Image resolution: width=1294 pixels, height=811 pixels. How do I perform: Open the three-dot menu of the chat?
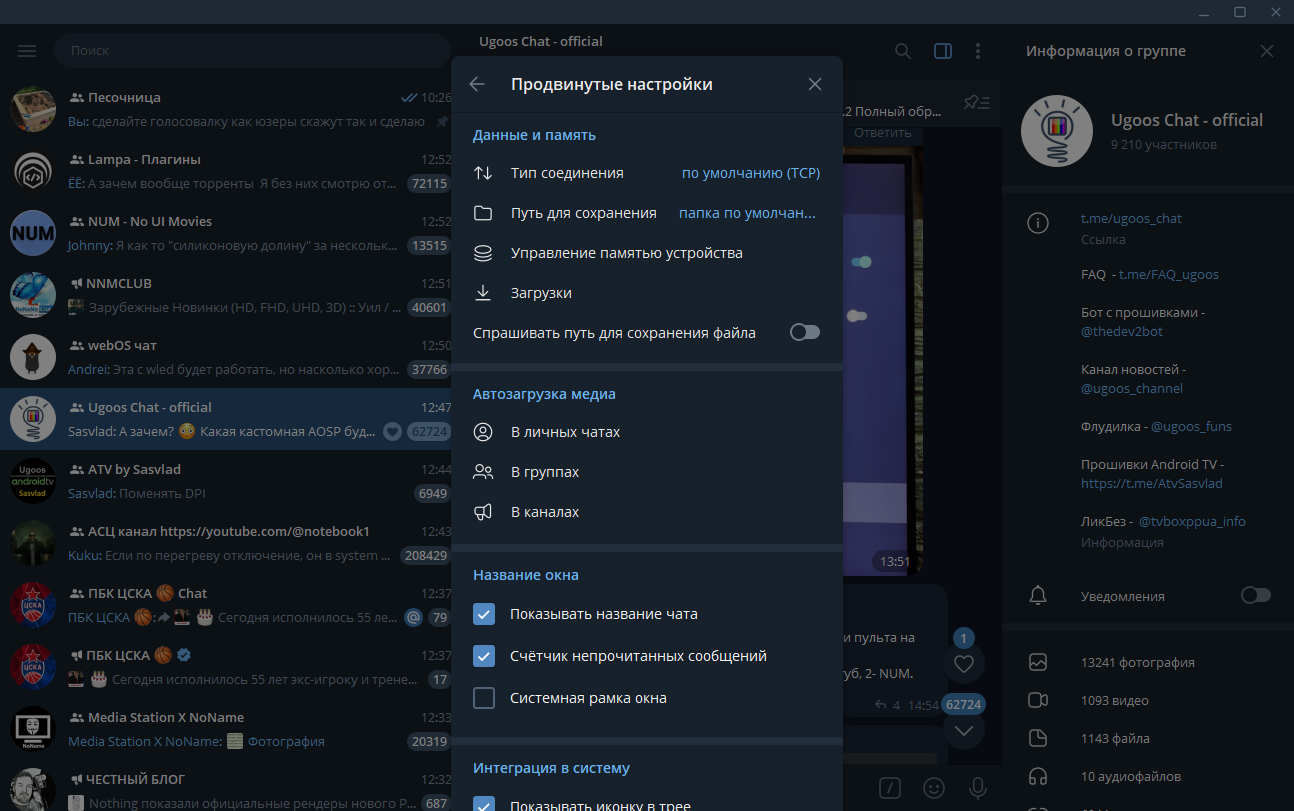978,51
